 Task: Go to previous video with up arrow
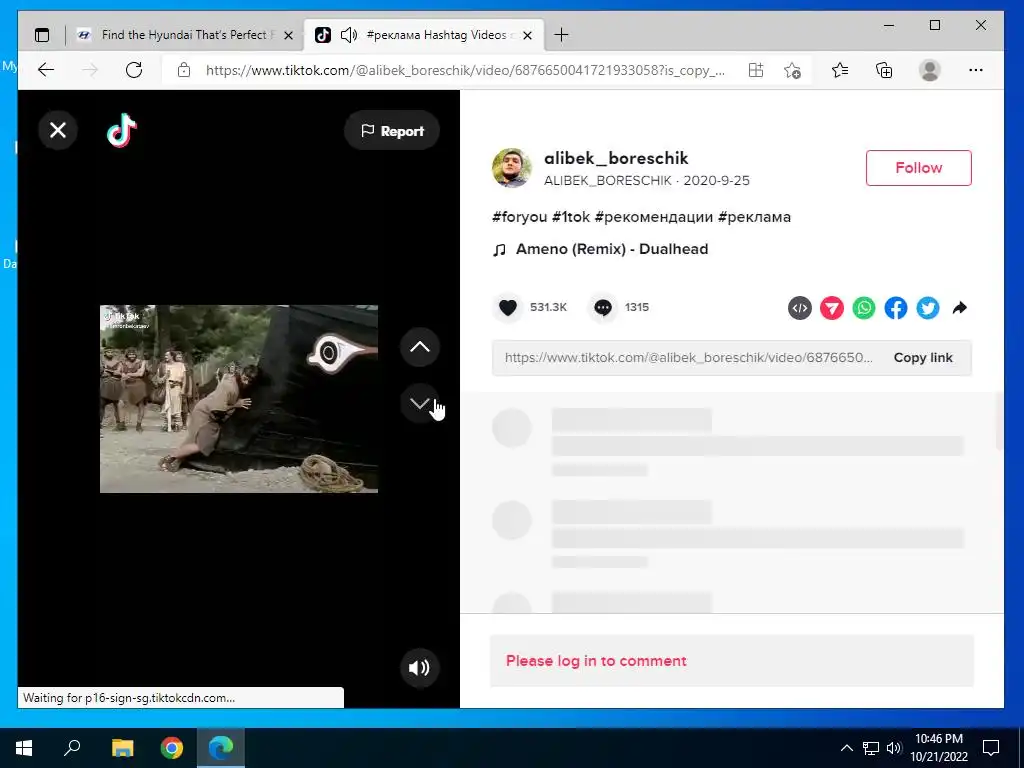pos(420,347)
